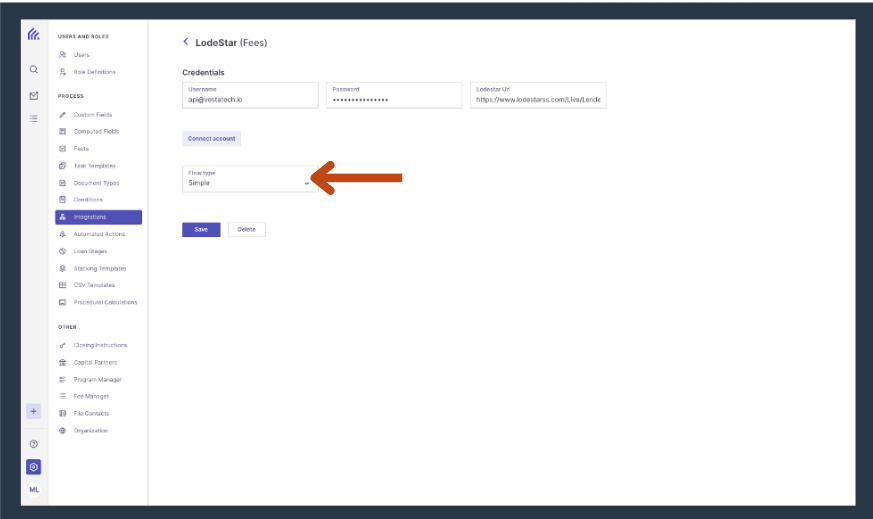
Task: Open Automated Actions in the sidebar
Action: click(99, 234)
